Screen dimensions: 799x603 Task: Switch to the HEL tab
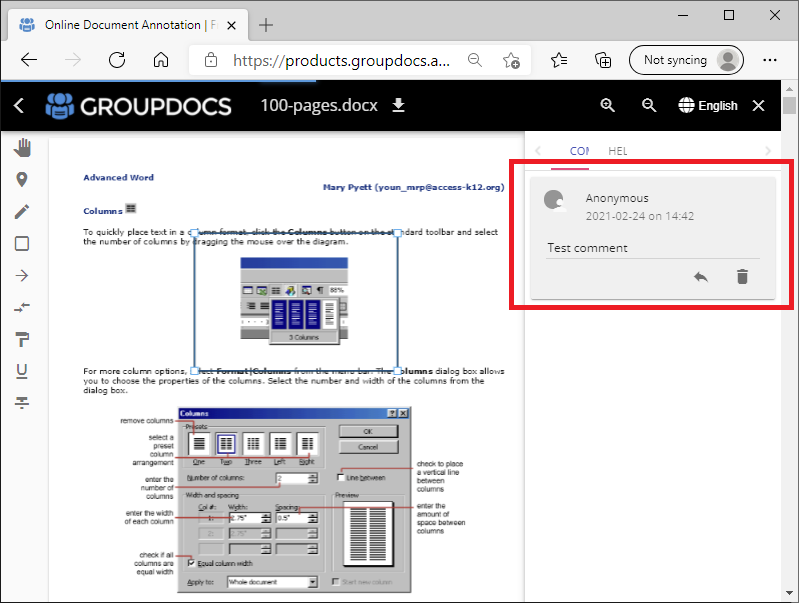618,151
